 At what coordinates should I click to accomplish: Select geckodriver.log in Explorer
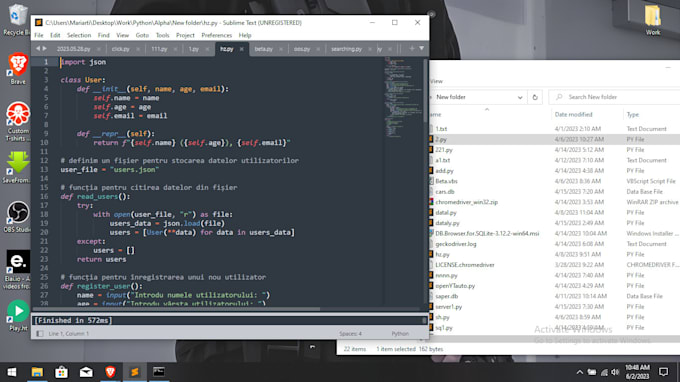[x=455, y=244]
